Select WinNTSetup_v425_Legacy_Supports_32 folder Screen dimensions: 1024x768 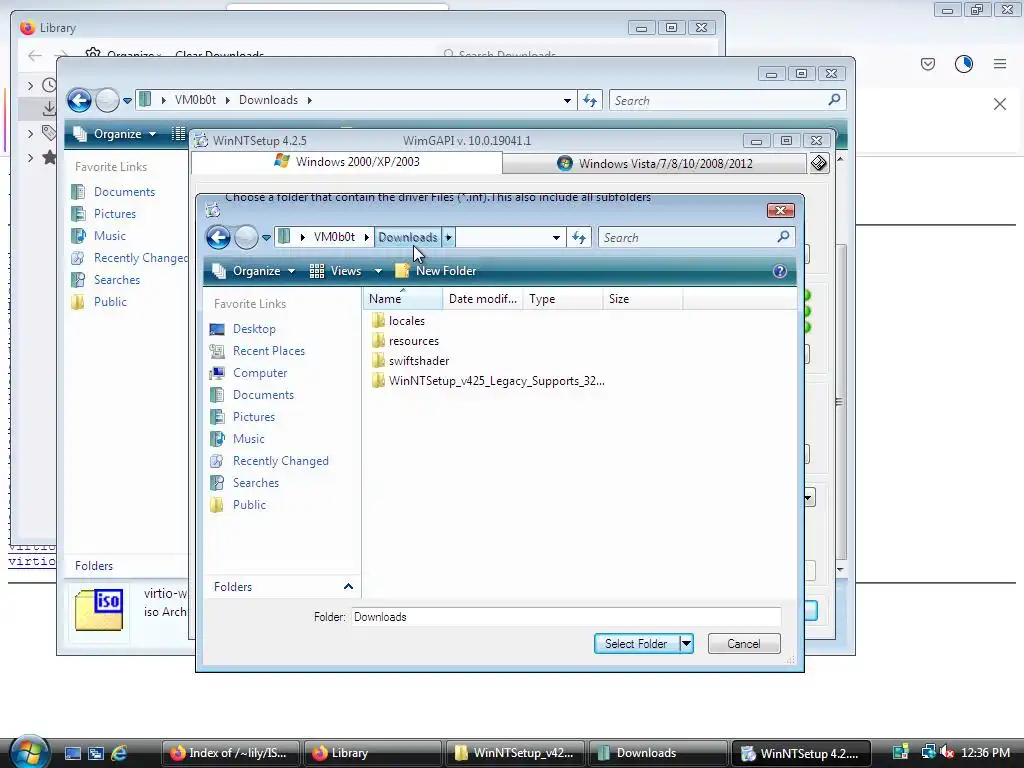tap(488, 381)
